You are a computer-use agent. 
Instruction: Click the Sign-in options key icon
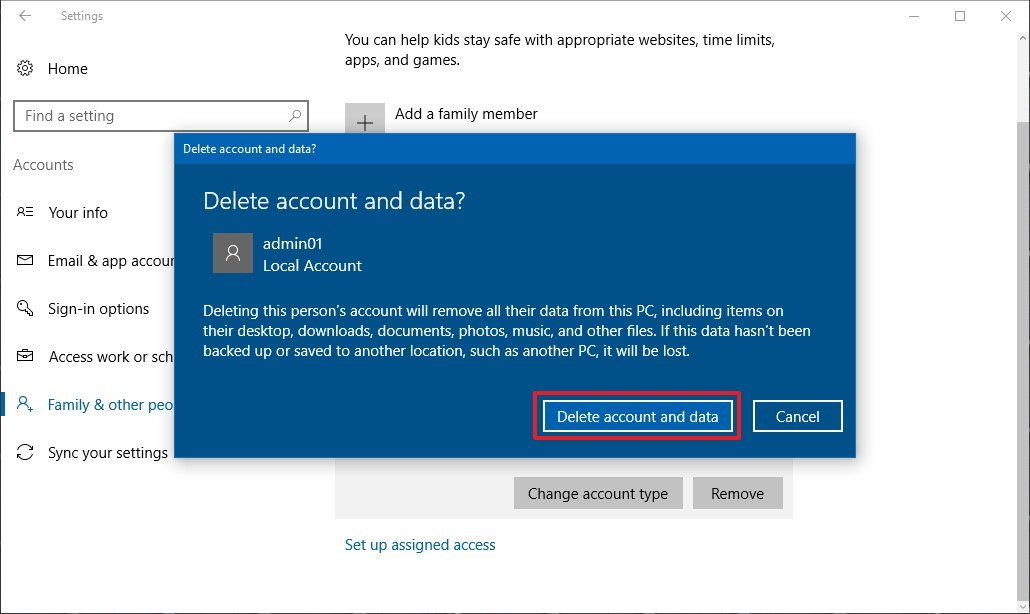point(25,308)
